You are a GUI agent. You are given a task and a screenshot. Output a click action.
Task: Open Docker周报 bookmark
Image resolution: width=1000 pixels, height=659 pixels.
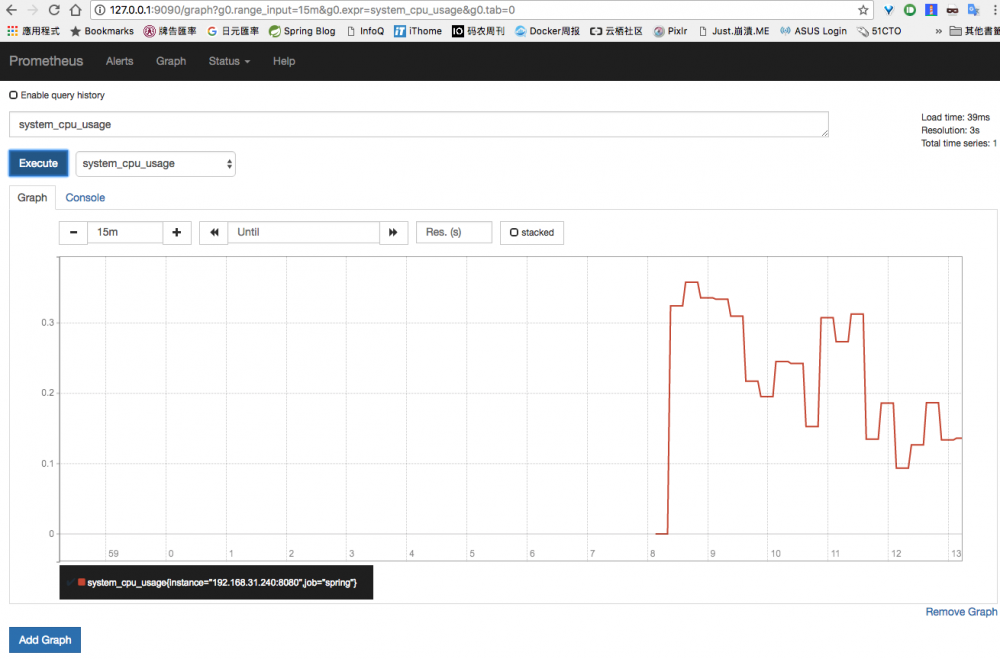[x=547, y=31]
